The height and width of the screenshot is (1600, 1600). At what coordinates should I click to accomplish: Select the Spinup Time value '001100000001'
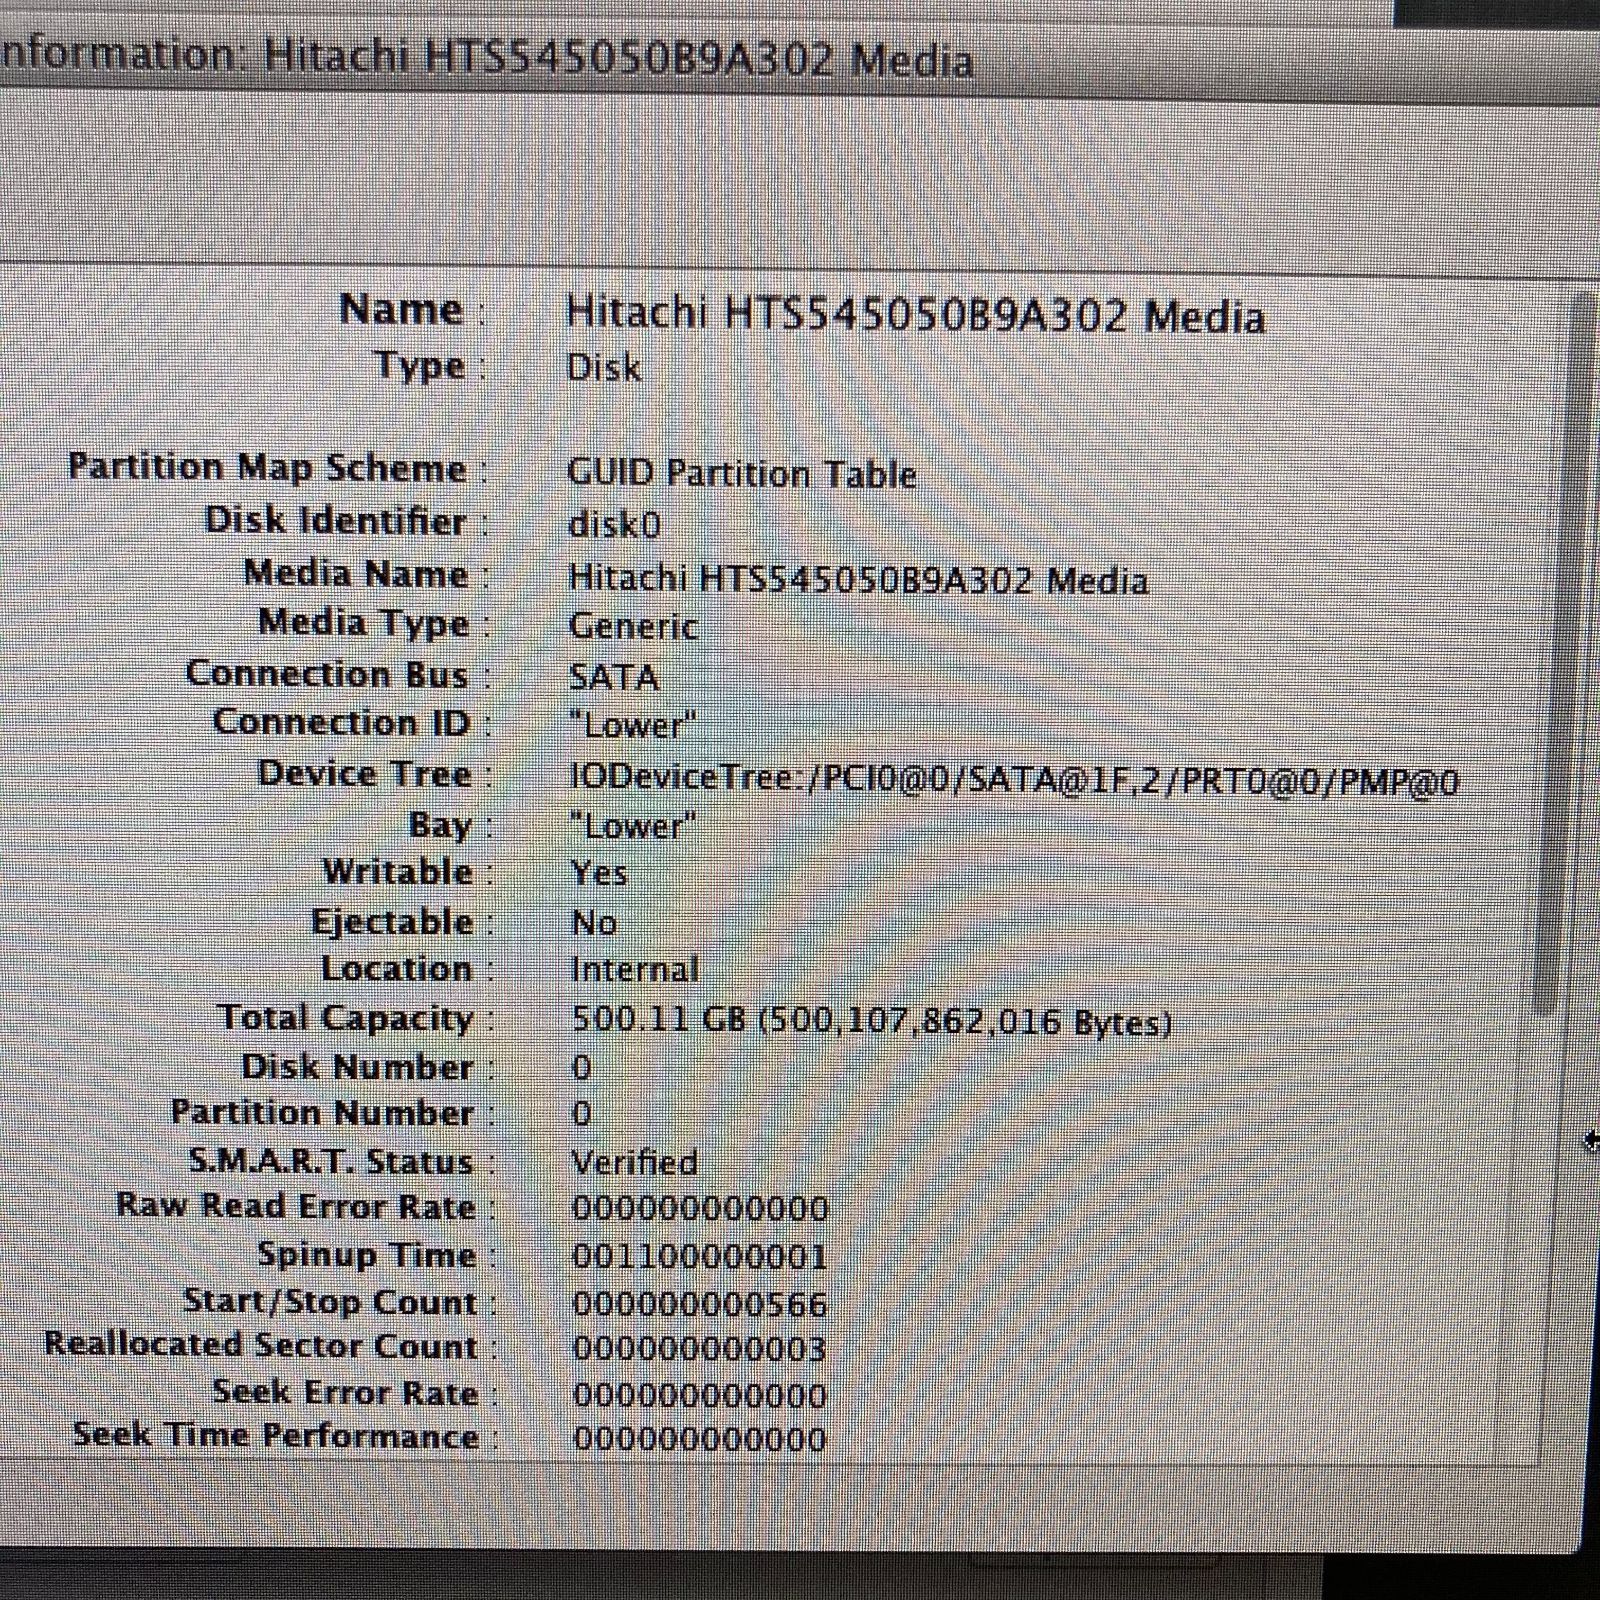pyautogui.click(x=700, y=1257)
